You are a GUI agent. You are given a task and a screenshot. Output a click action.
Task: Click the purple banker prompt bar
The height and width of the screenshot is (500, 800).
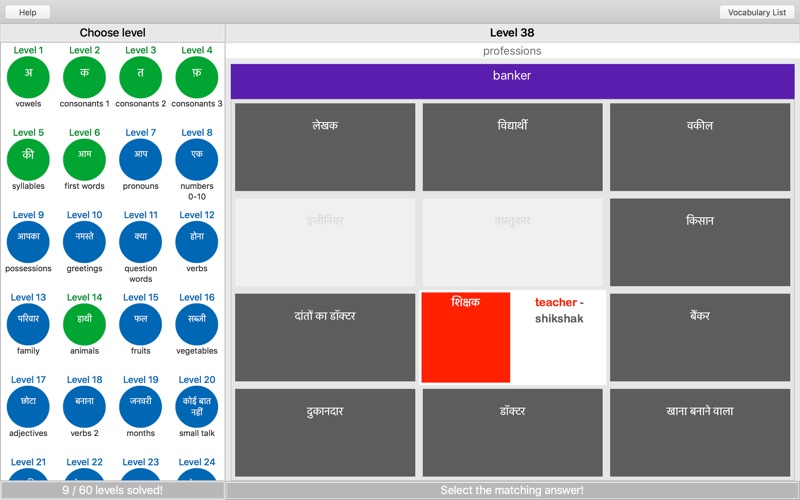512,81
